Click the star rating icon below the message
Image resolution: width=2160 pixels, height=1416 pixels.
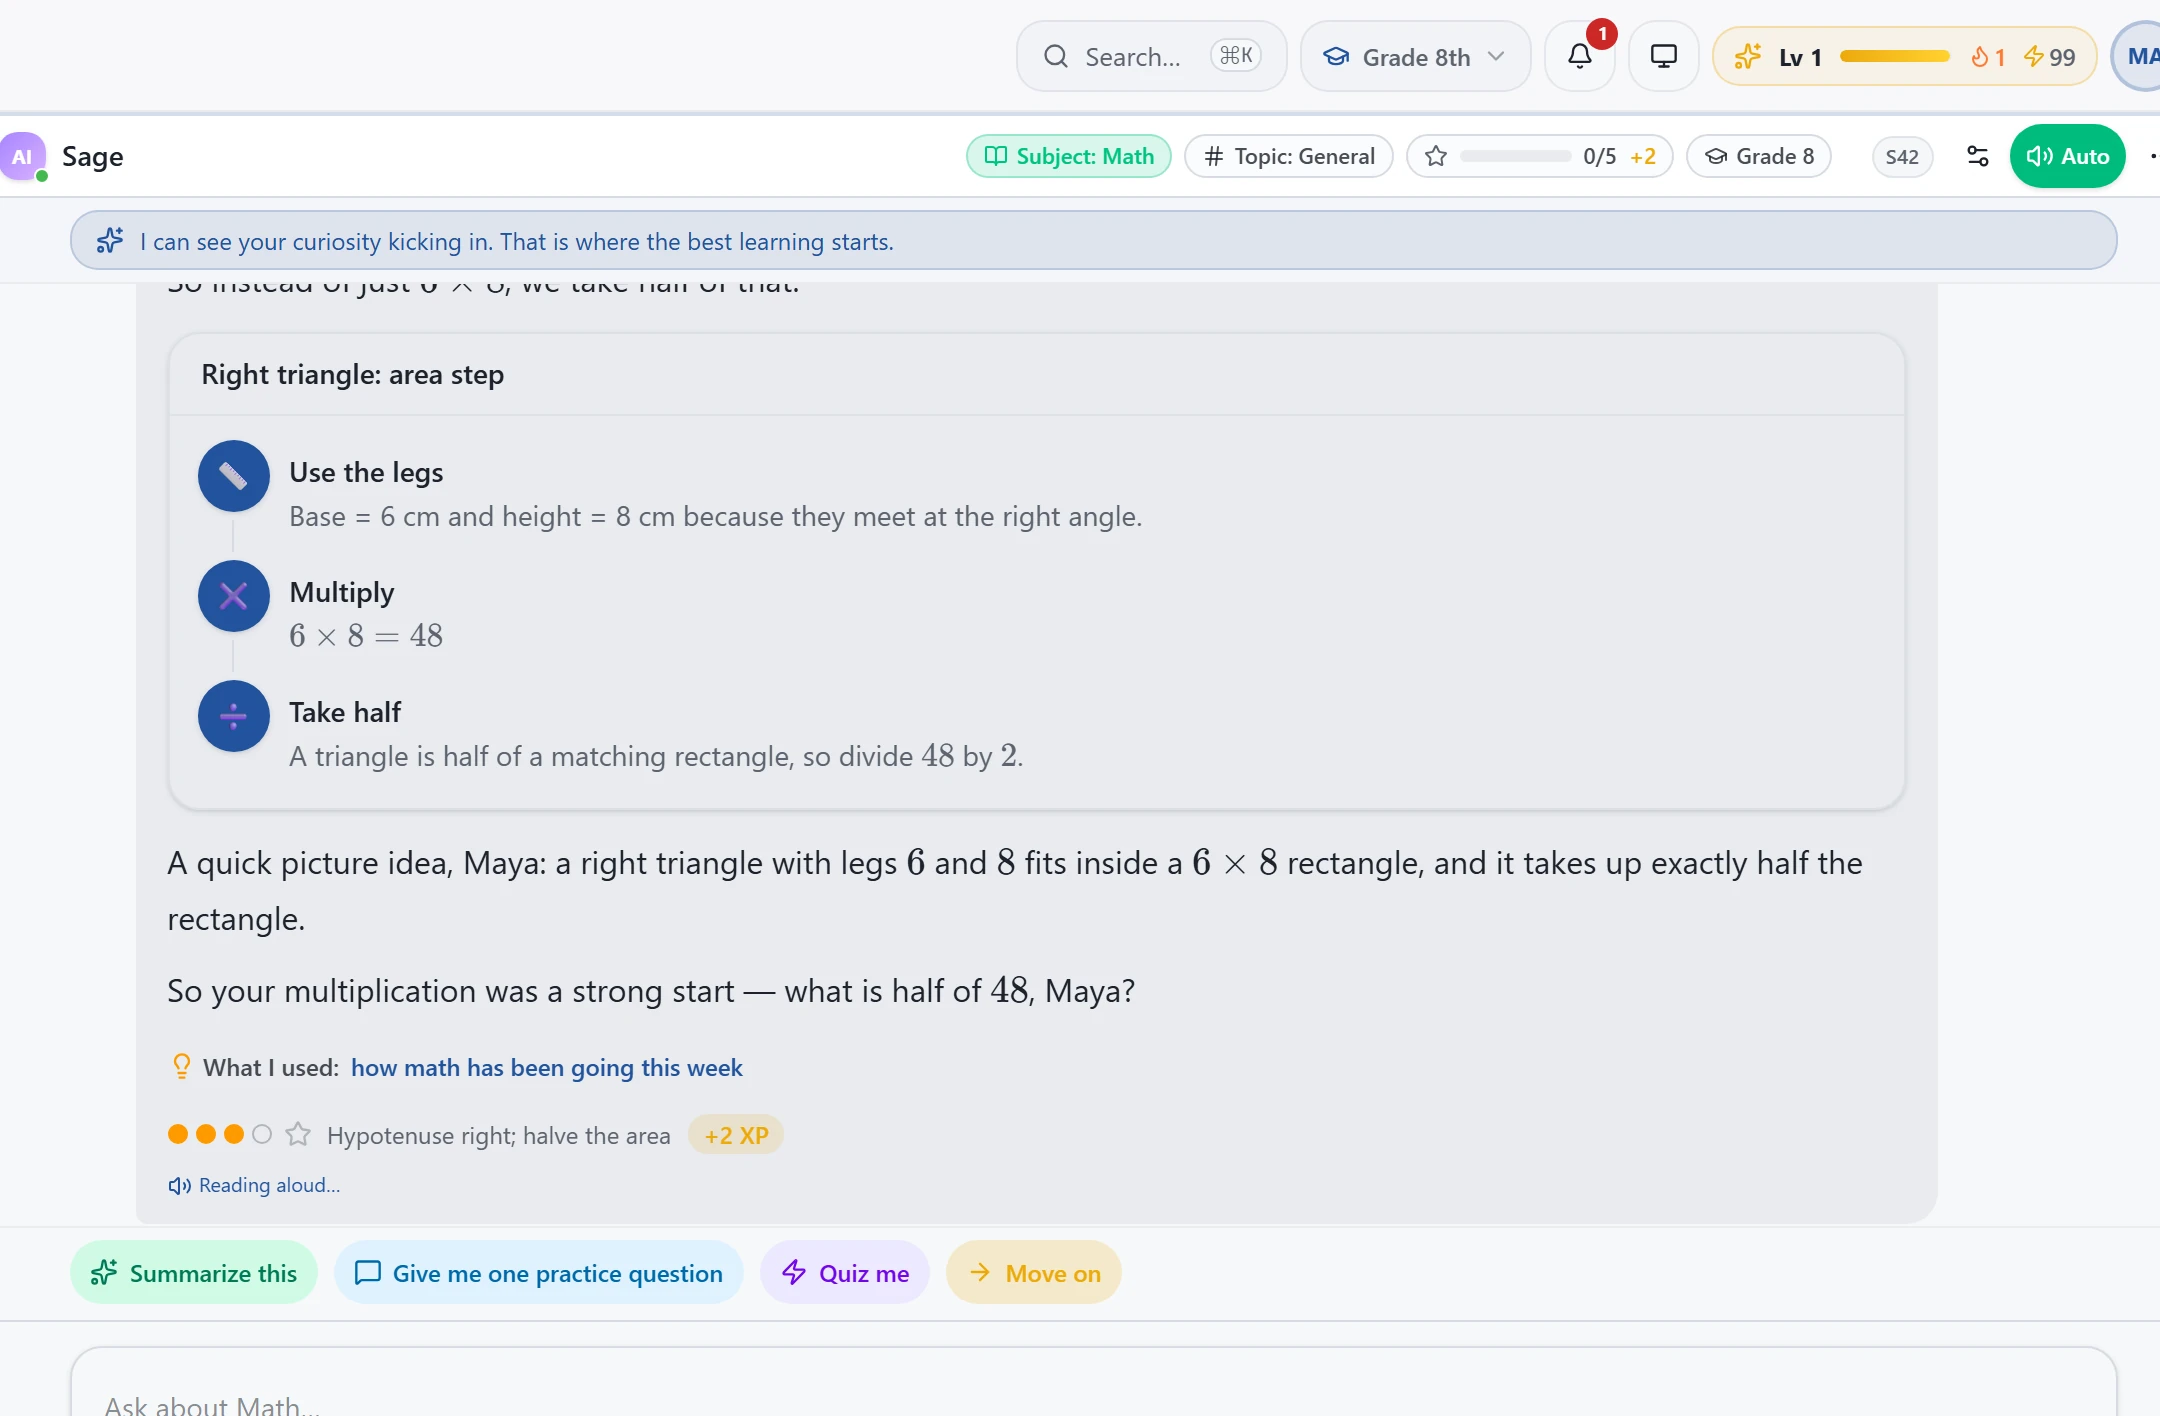[x=298, y=1134]
